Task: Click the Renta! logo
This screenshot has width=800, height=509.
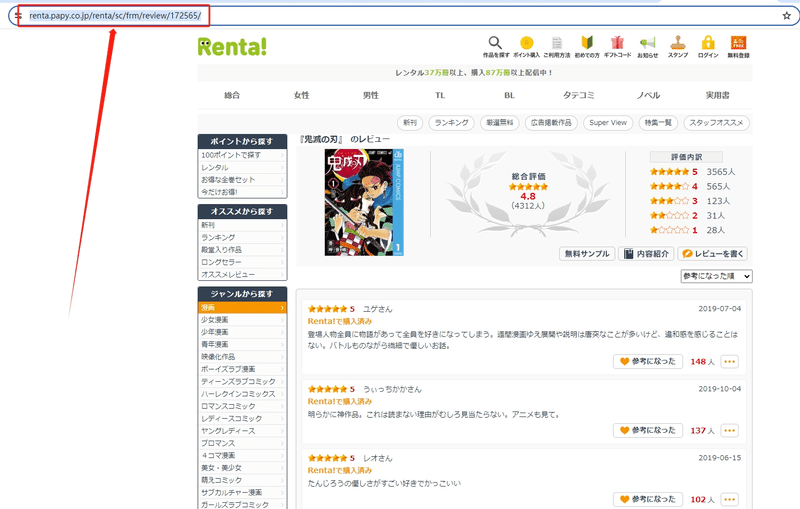Action: pyautogui.click(x=232, y=46)
